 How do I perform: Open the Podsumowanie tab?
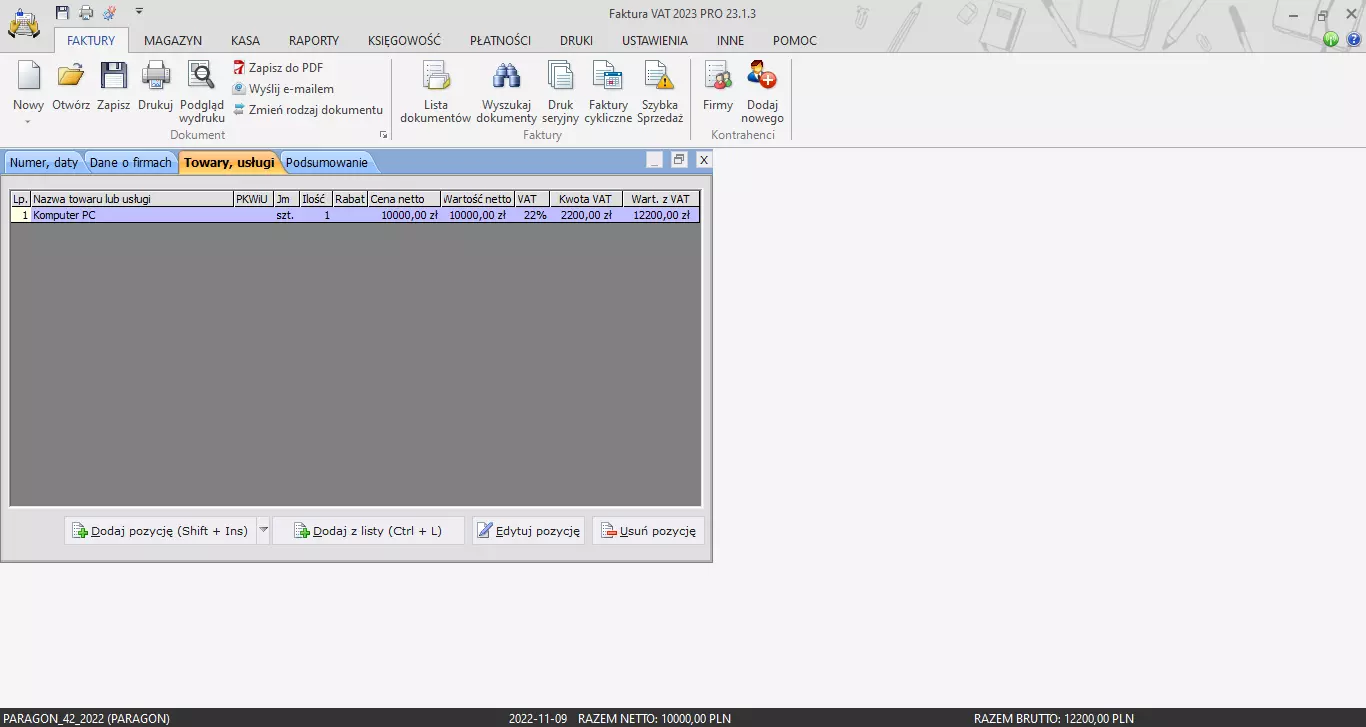[327, 163]
